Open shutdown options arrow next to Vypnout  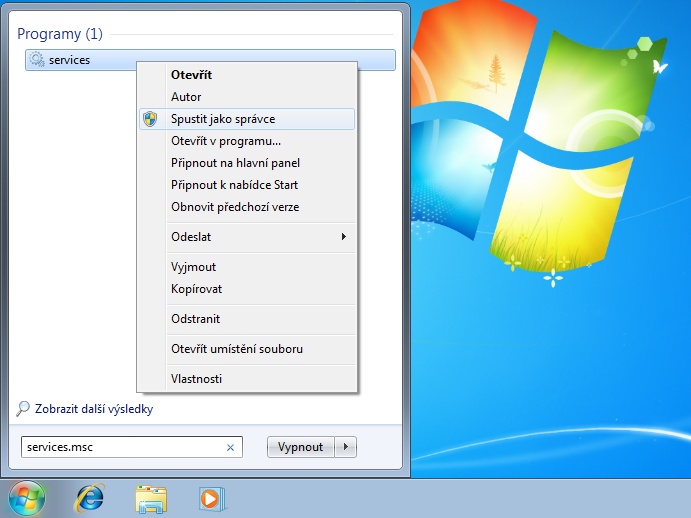click(x=346, y=447)
